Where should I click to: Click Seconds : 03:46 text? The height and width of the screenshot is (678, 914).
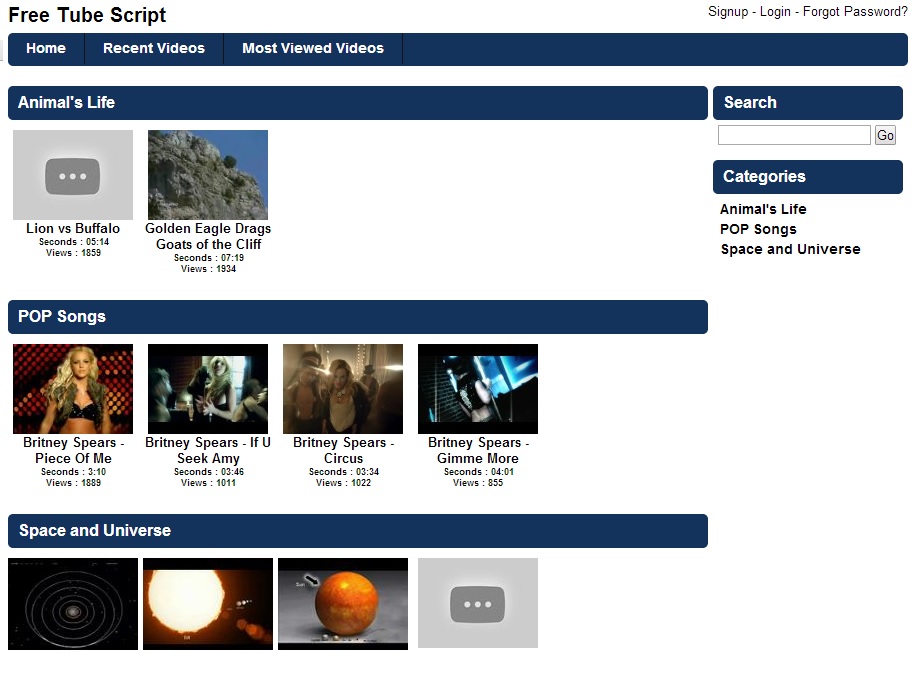[209, 472]
